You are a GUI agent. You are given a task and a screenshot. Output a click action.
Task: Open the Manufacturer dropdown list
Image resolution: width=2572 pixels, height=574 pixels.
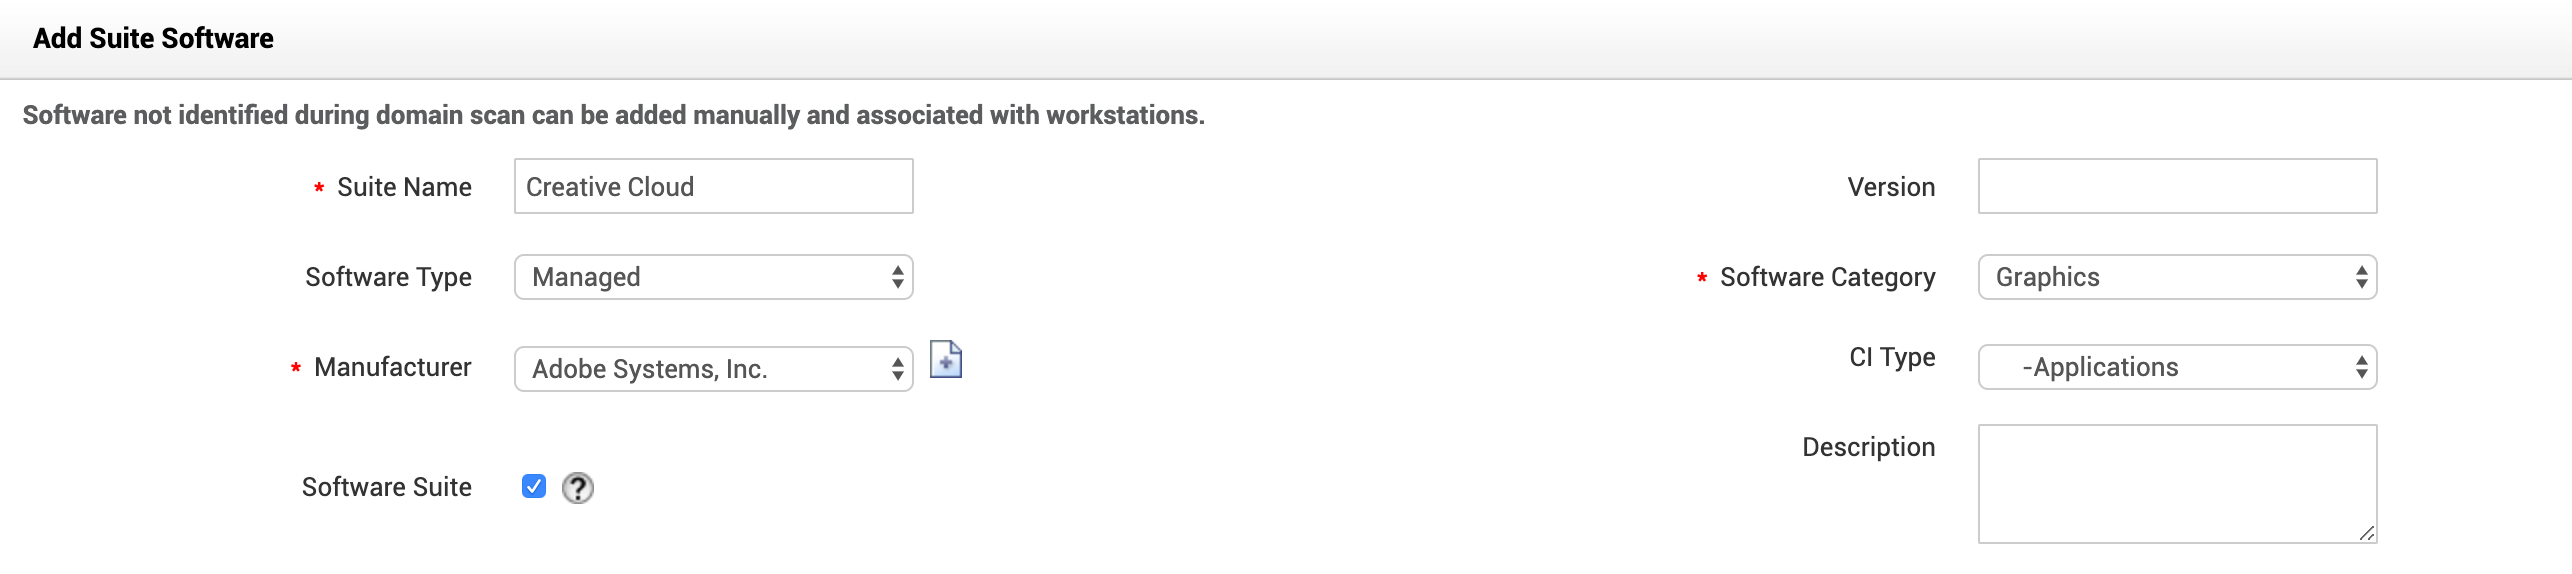click(x=713, y=369)
